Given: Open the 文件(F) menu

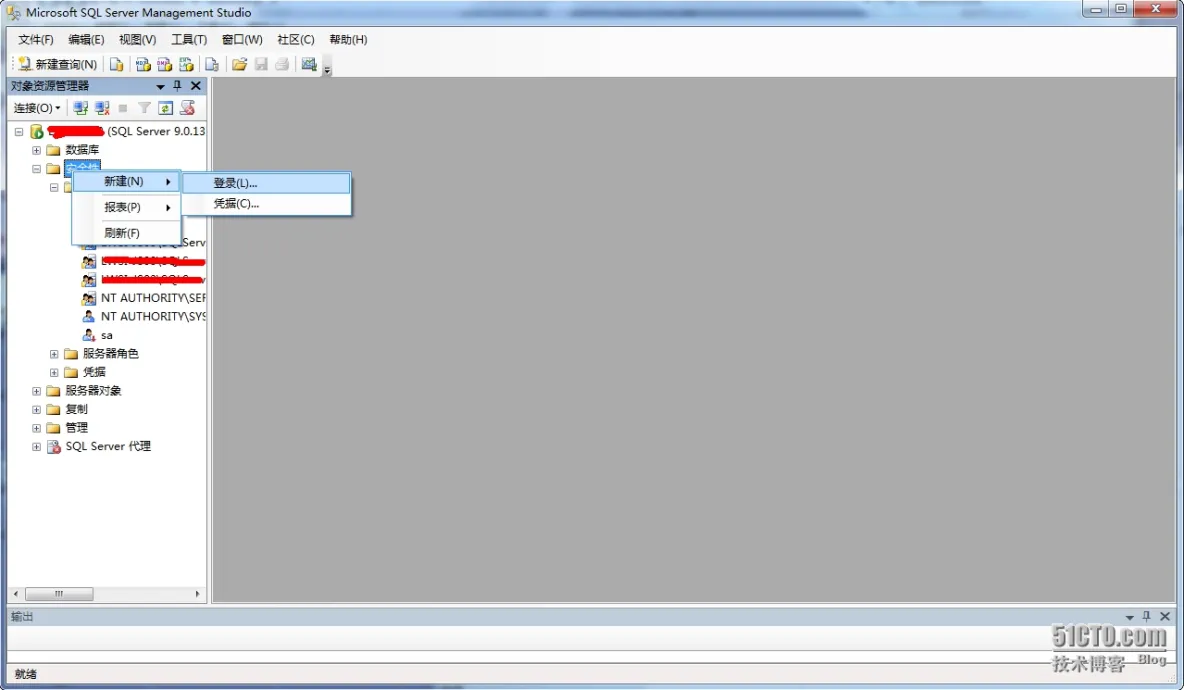Looking at the screenshot, I should pyautogui.click(x=35, y=39).
